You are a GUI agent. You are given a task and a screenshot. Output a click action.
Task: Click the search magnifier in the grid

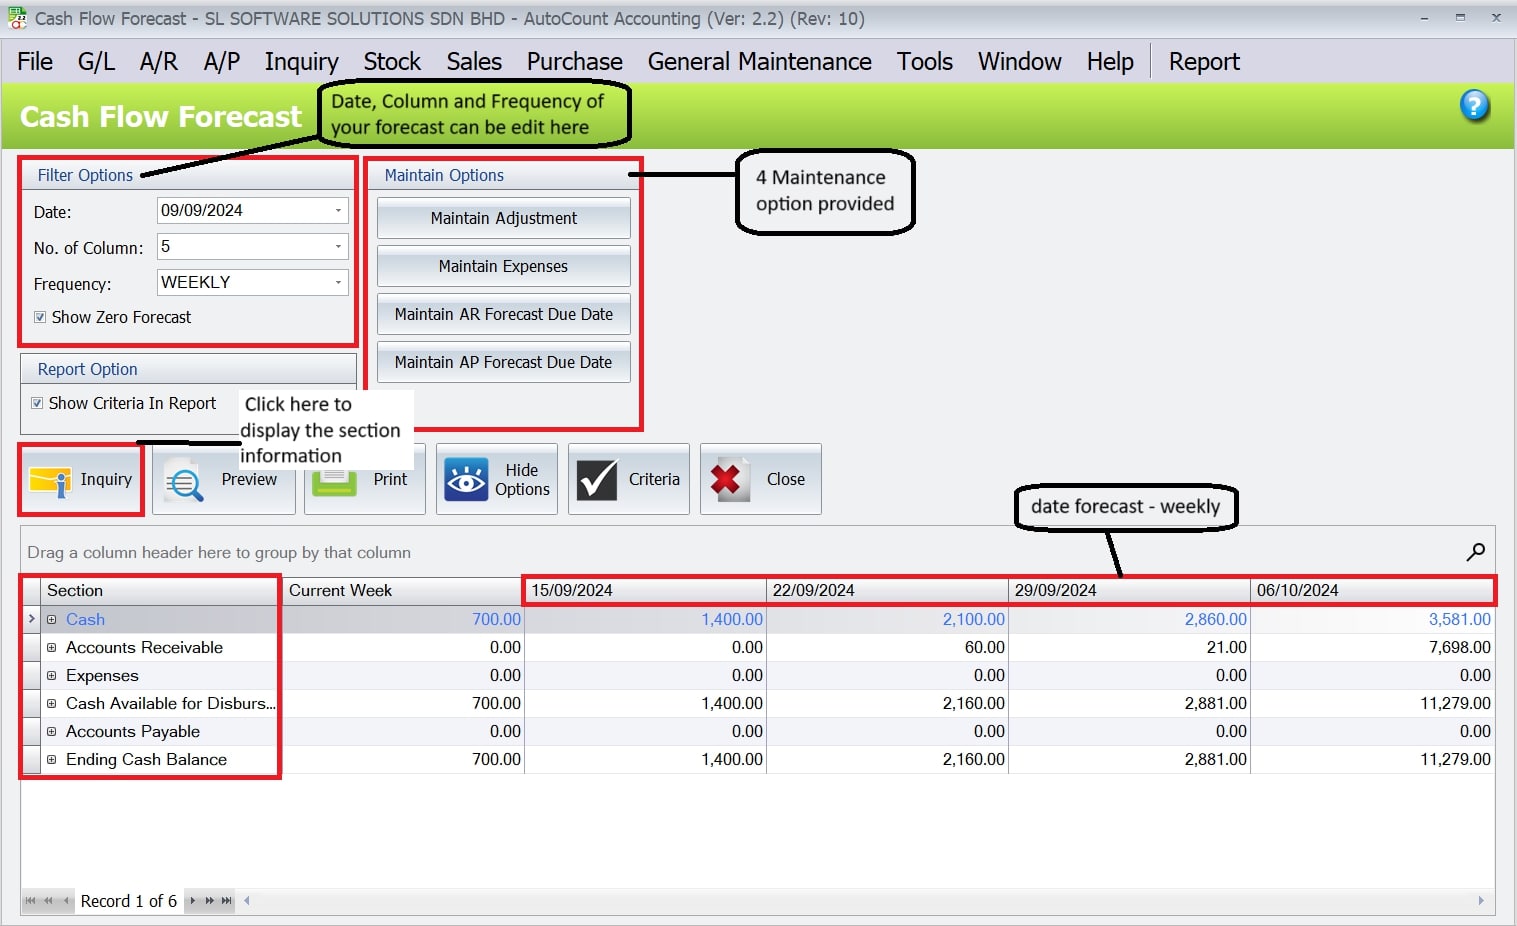[1476, 551]
